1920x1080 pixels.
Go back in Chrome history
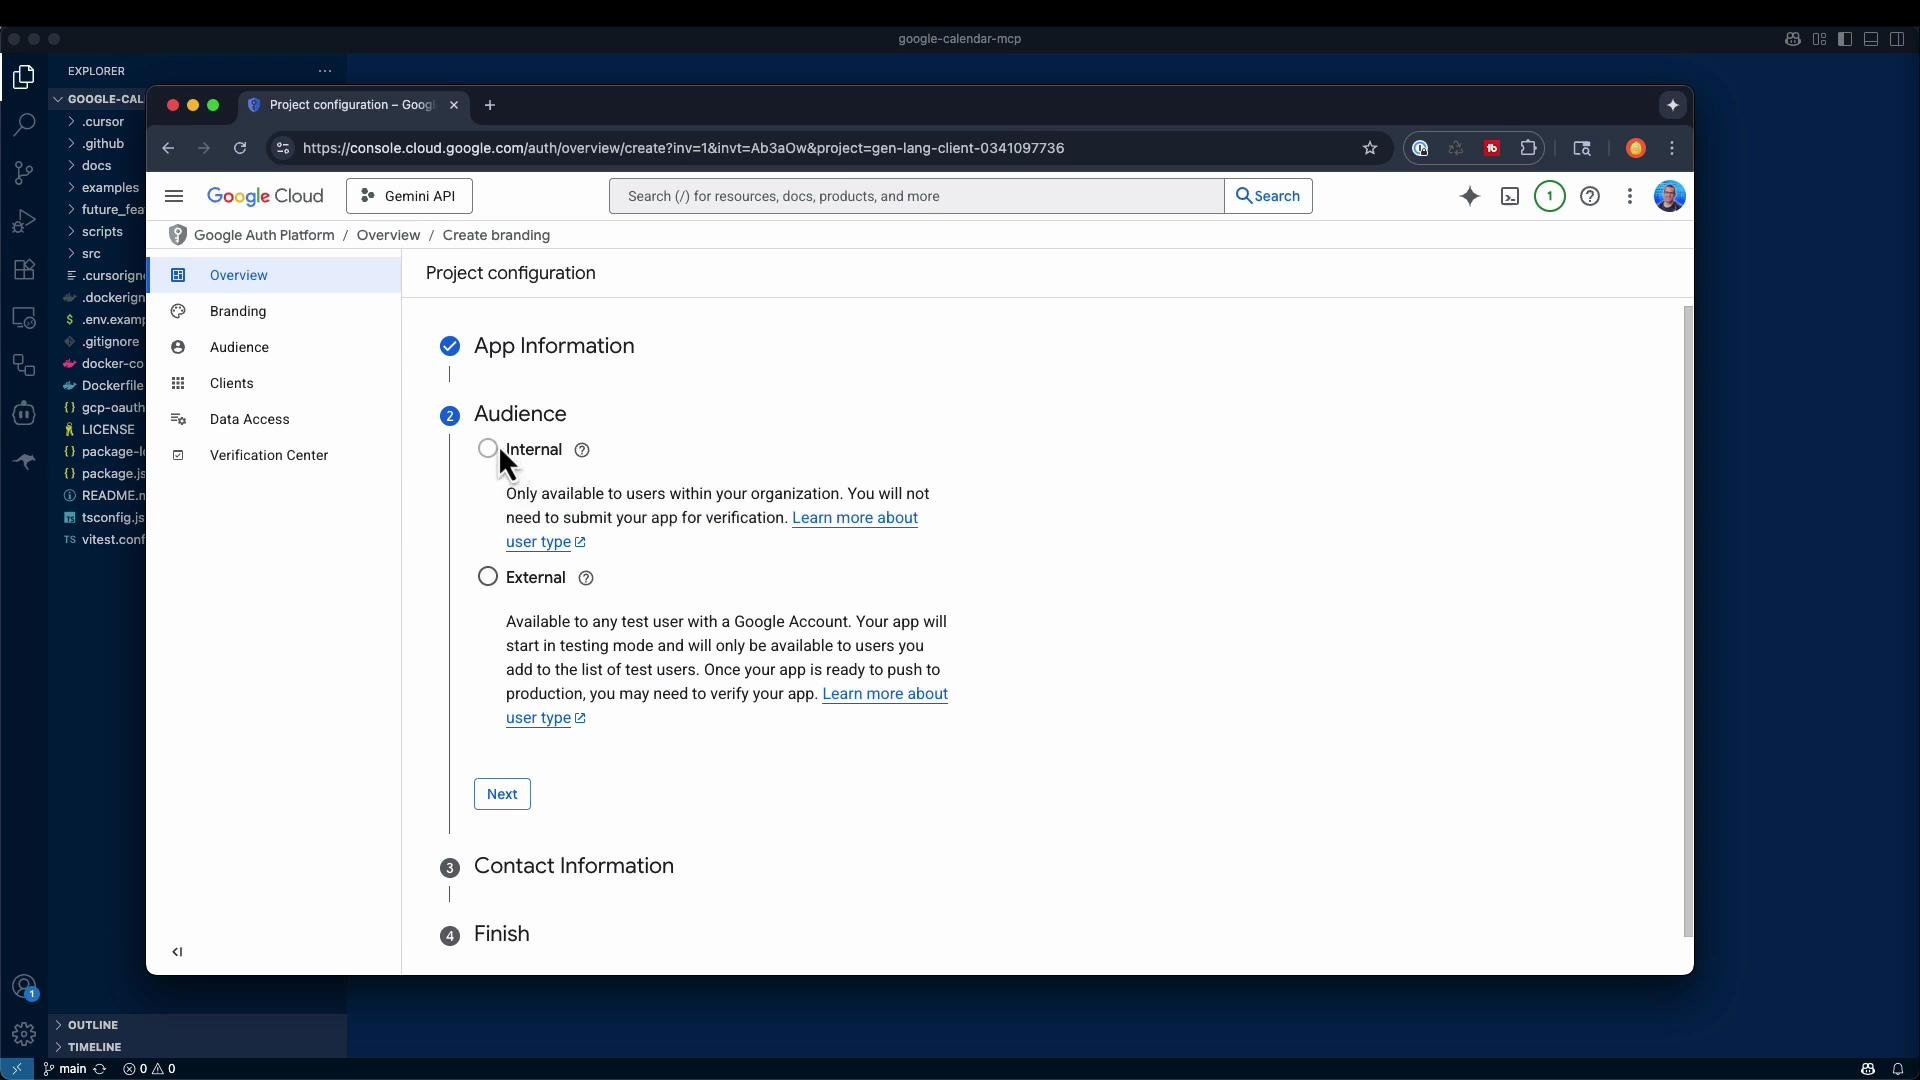pyautogui.click(x=168, y=148)
